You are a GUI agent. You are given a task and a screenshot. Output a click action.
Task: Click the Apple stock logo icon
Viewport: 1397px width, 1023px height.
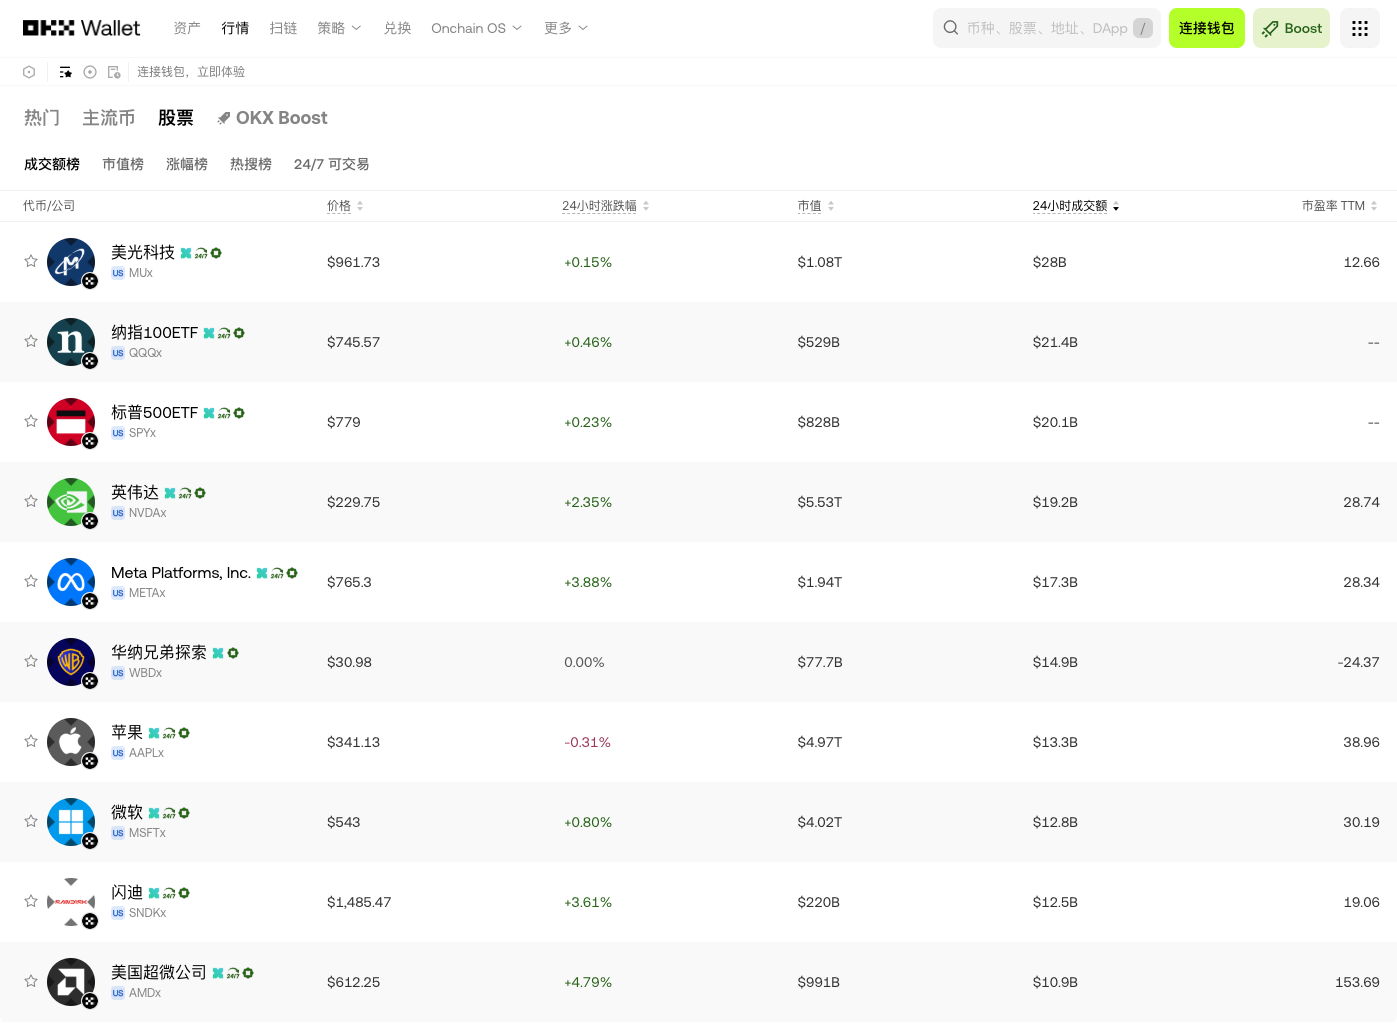pos(71,742)
